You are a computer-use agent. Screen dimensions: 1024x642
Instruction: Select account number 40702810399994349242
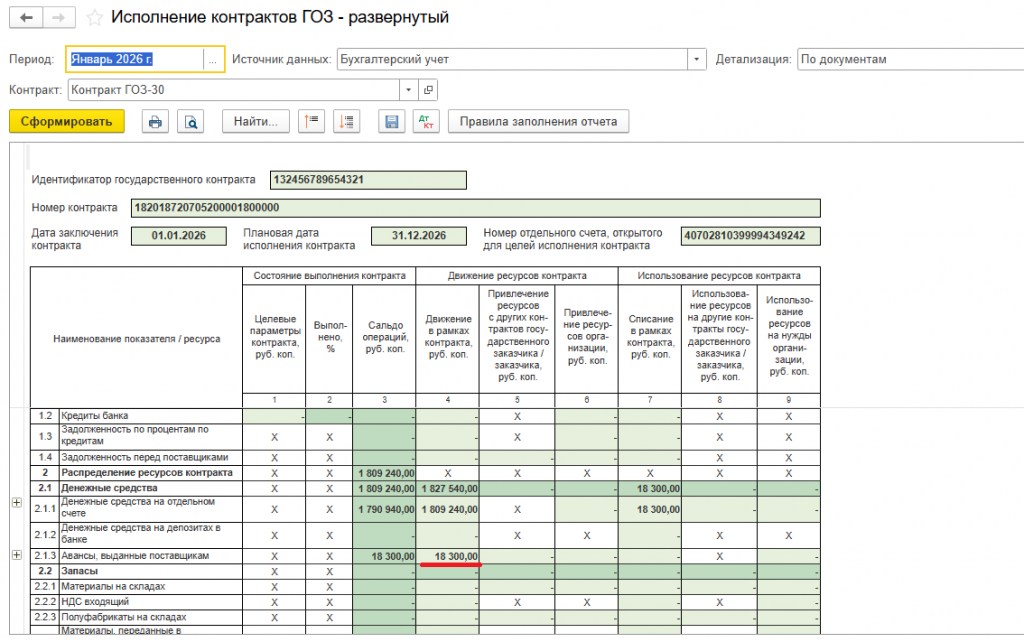750,236
